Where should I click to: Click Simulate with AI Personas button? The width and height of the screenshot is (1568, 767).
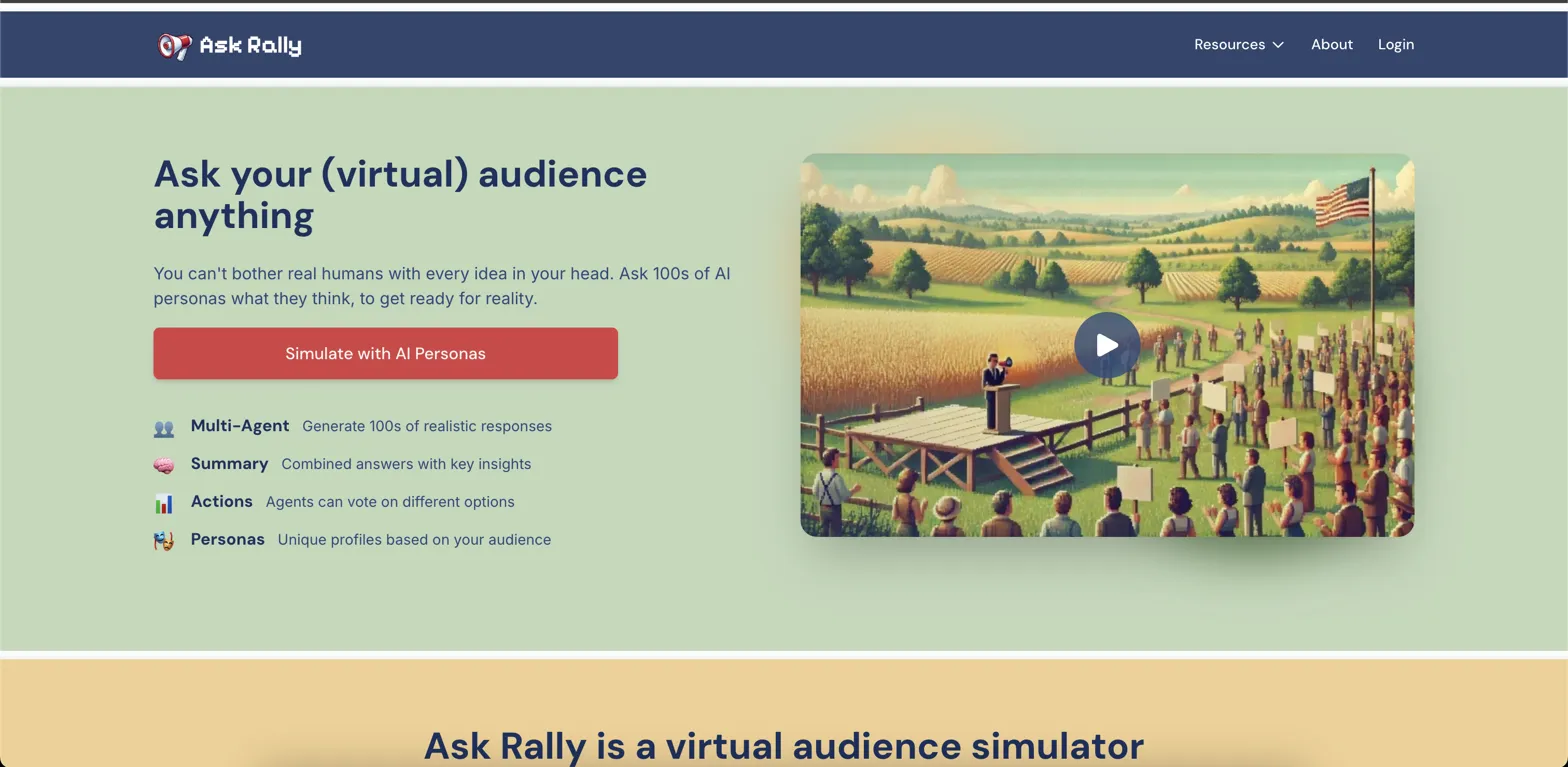[385, 353]
